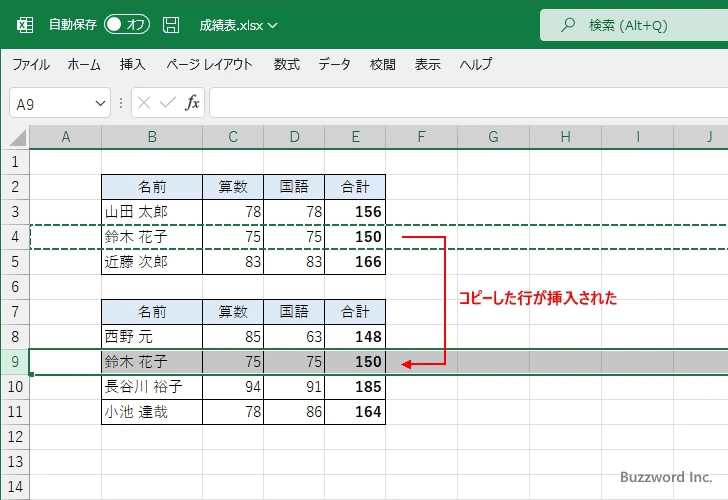
Task: Click 国語 score 91 cell
Action: [294, 387]
